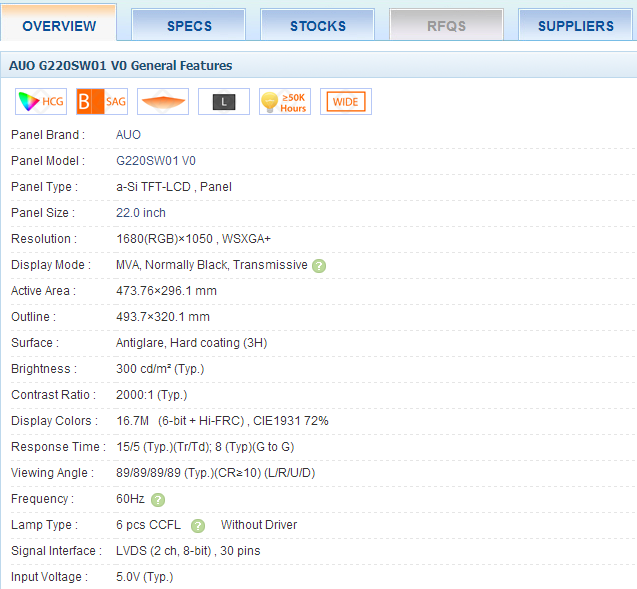Click the WIDE feature icon
Image resolution: width=637 pixels, height=589 pixels.
346,102
